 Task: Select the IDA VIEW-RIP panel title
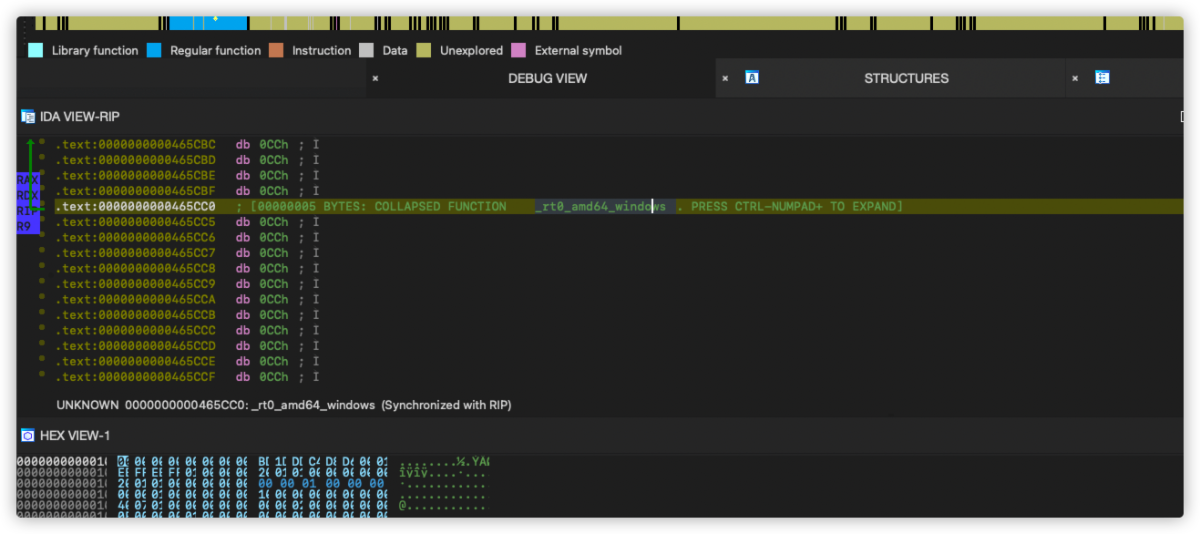pyautogui.click(x=80, y=117)
